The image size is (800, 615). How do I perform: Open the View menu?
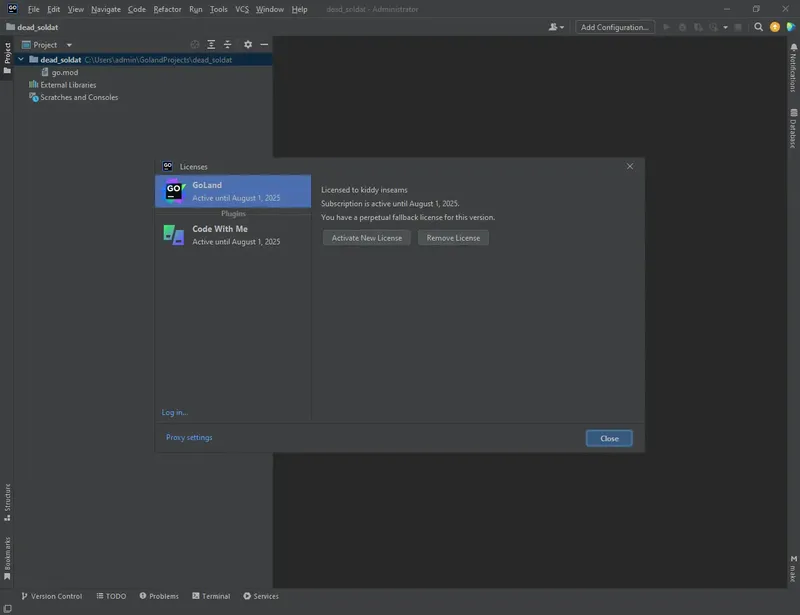coord(76,9)
